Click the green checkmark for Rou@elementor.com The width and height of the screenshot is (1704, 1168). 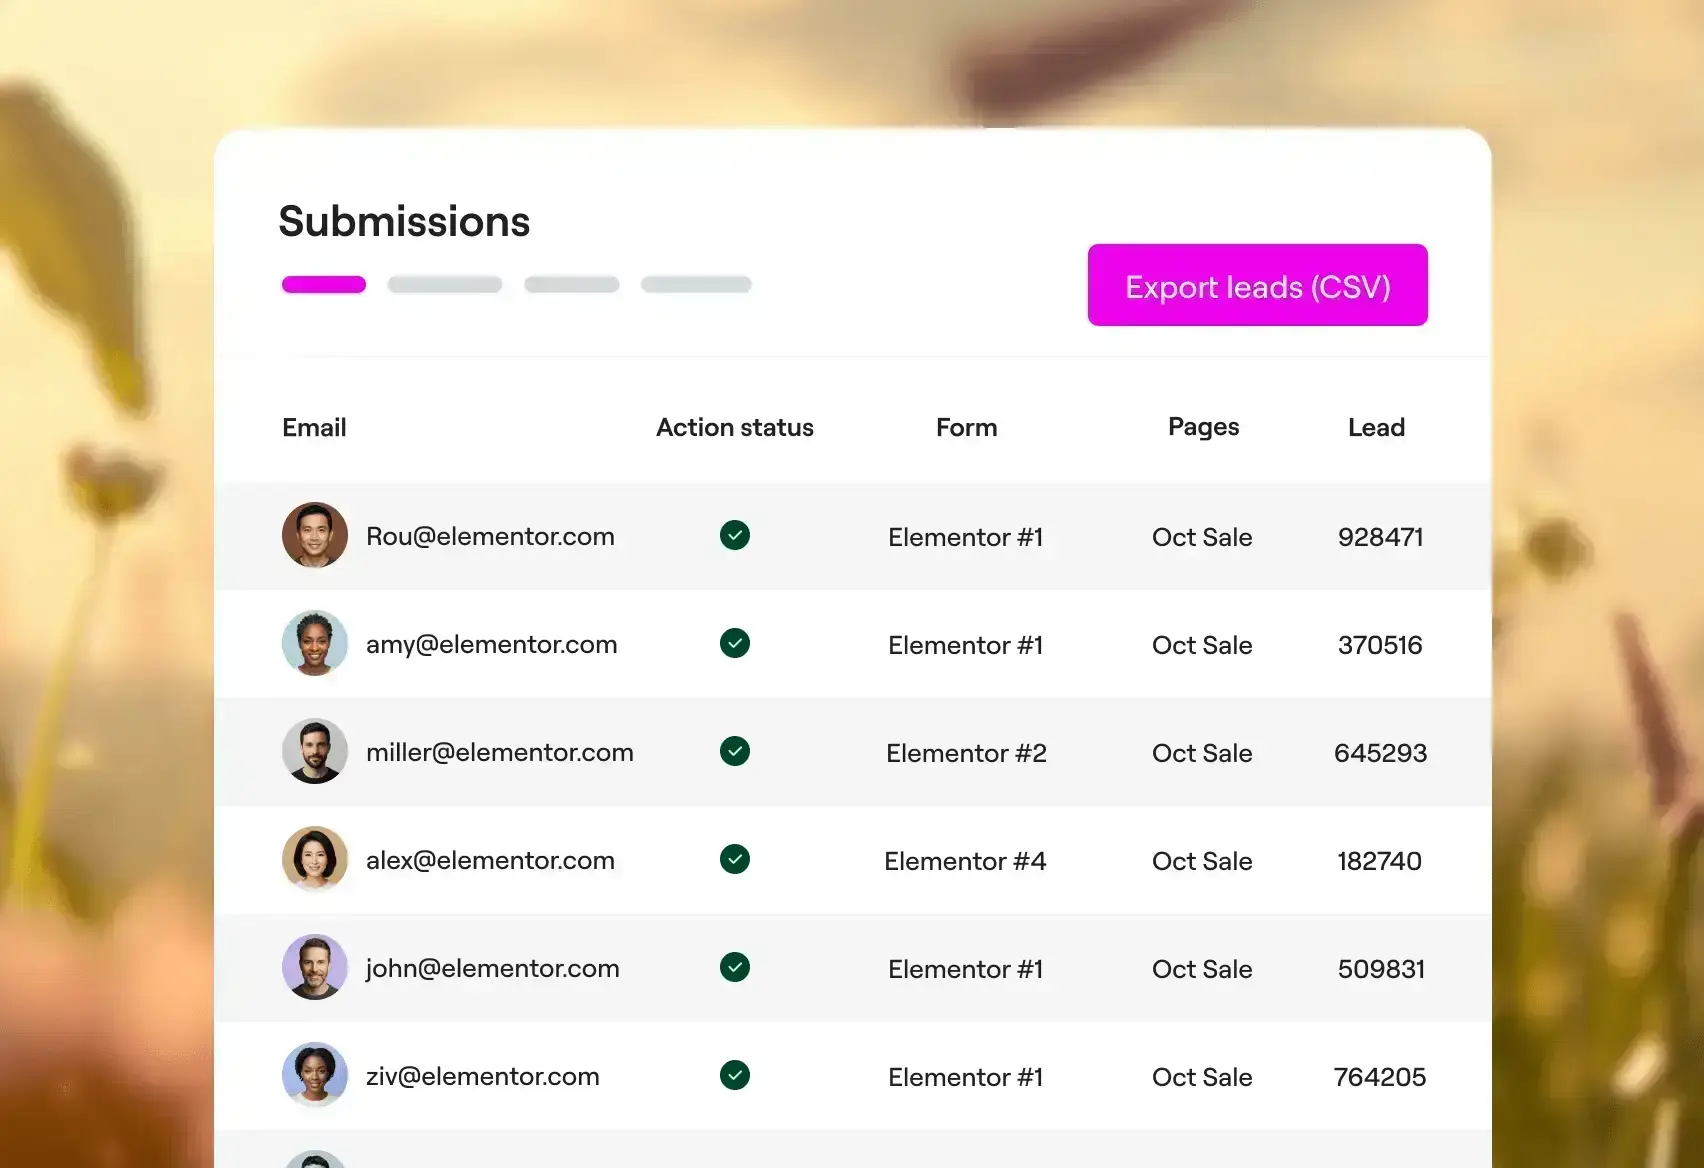pyautogui.click(x=735, y=535)
